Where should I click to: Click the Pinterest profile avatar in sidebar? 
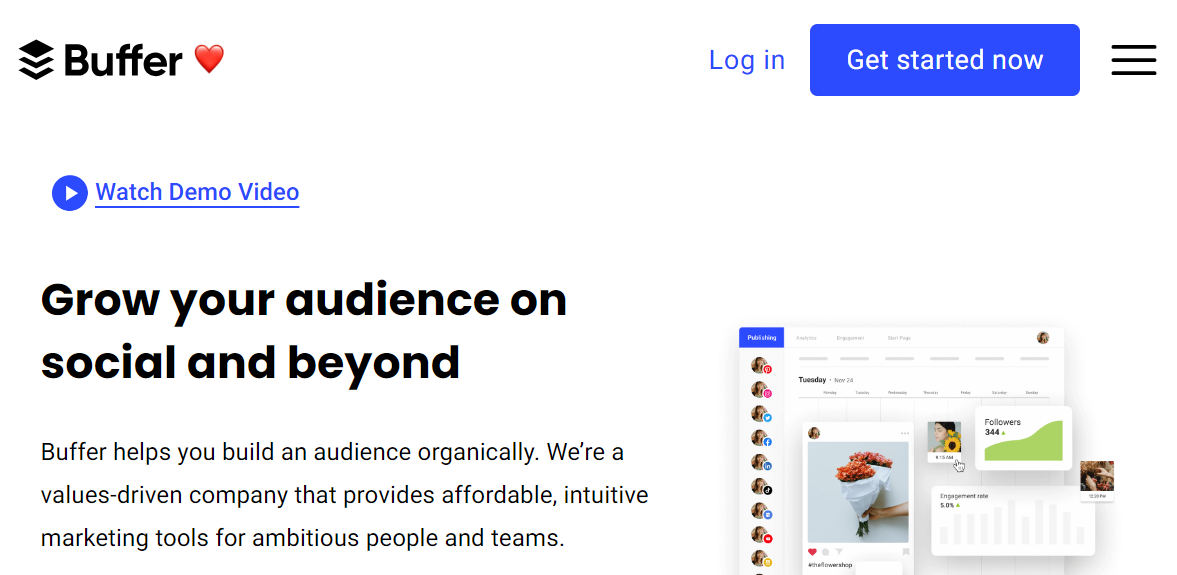[x=761, y=366]
